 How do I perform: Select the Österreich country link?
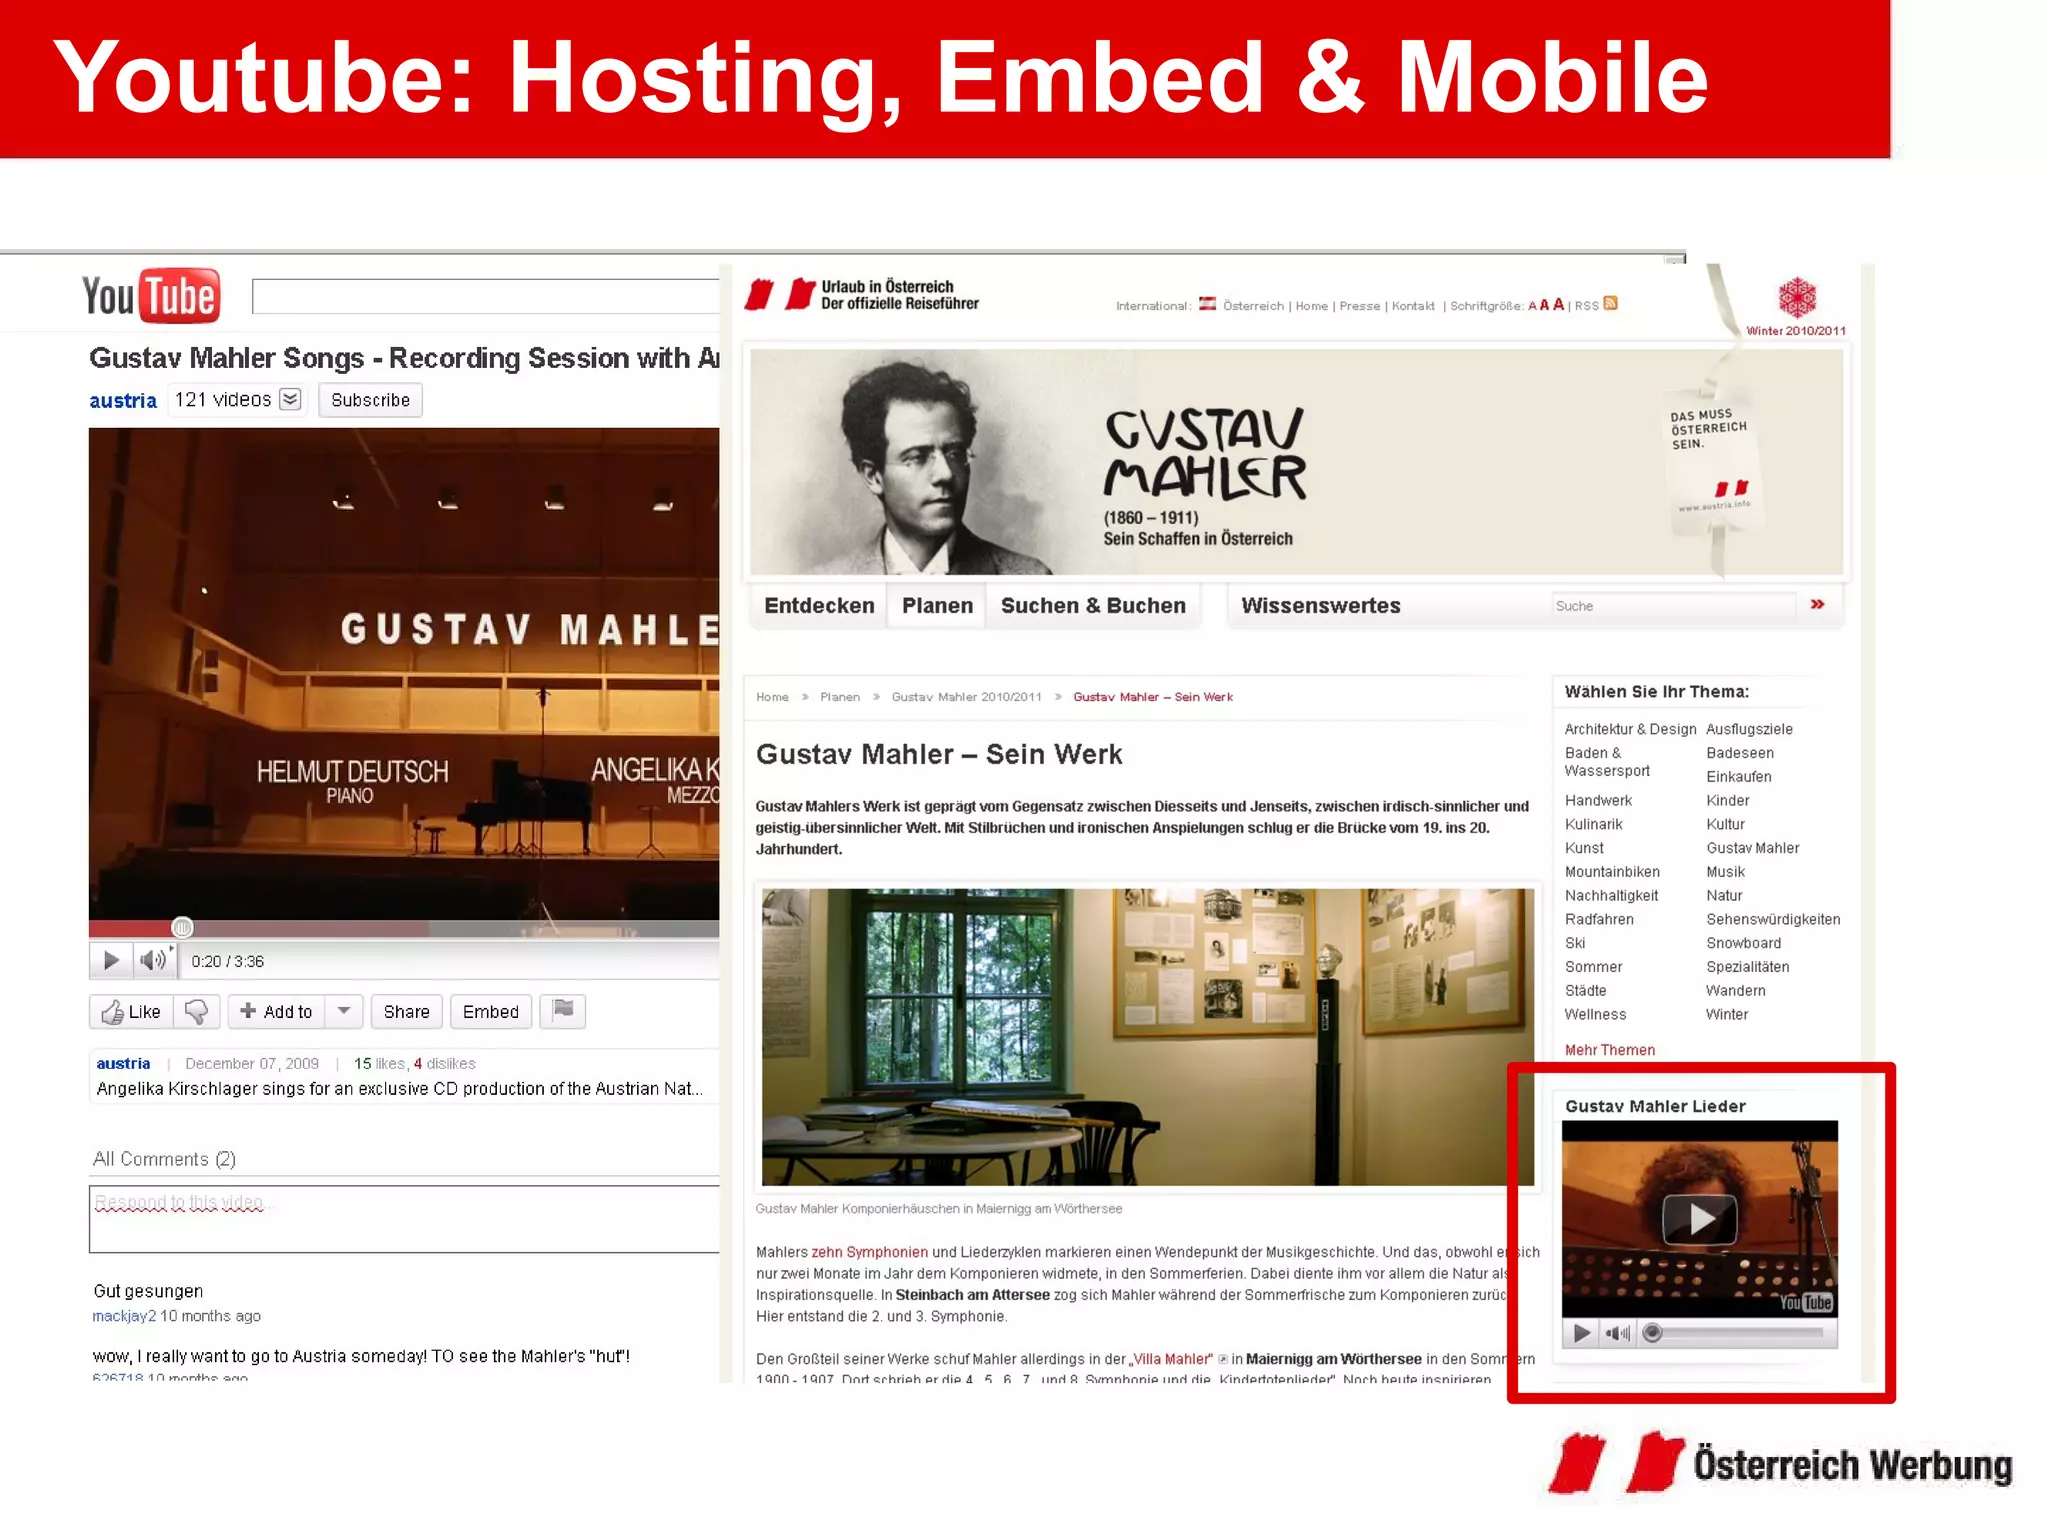[x=1252, y=306]
